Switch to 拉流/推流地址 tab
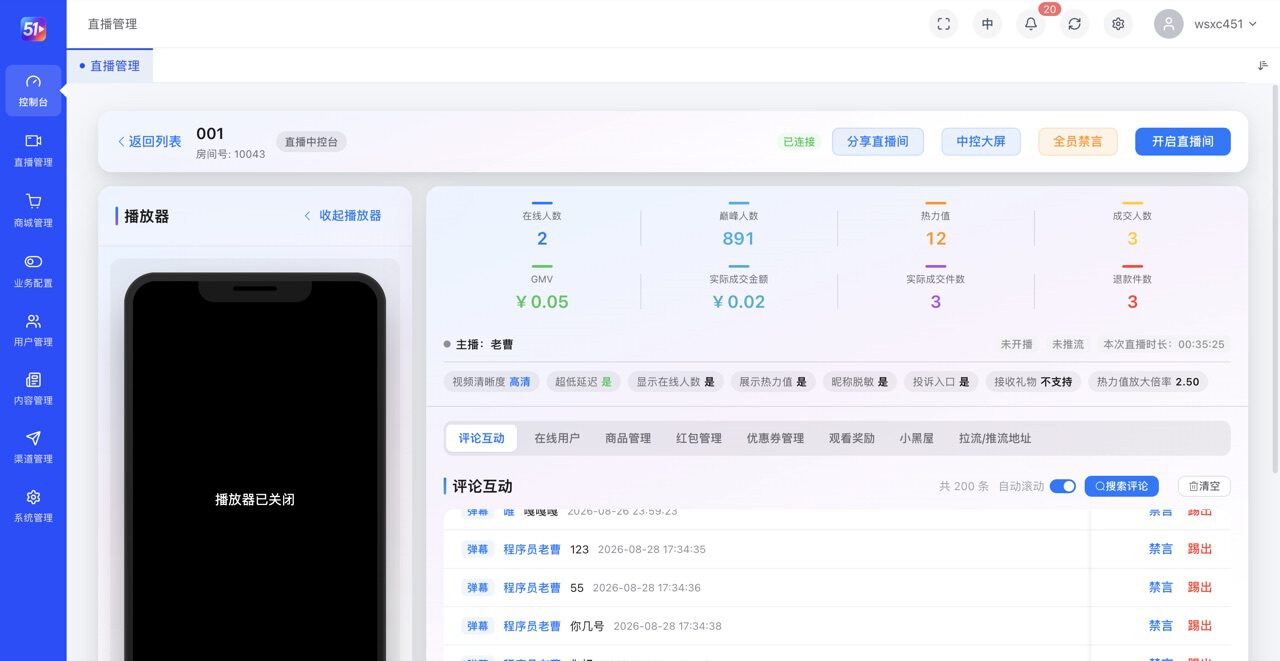 click(995, 438)
